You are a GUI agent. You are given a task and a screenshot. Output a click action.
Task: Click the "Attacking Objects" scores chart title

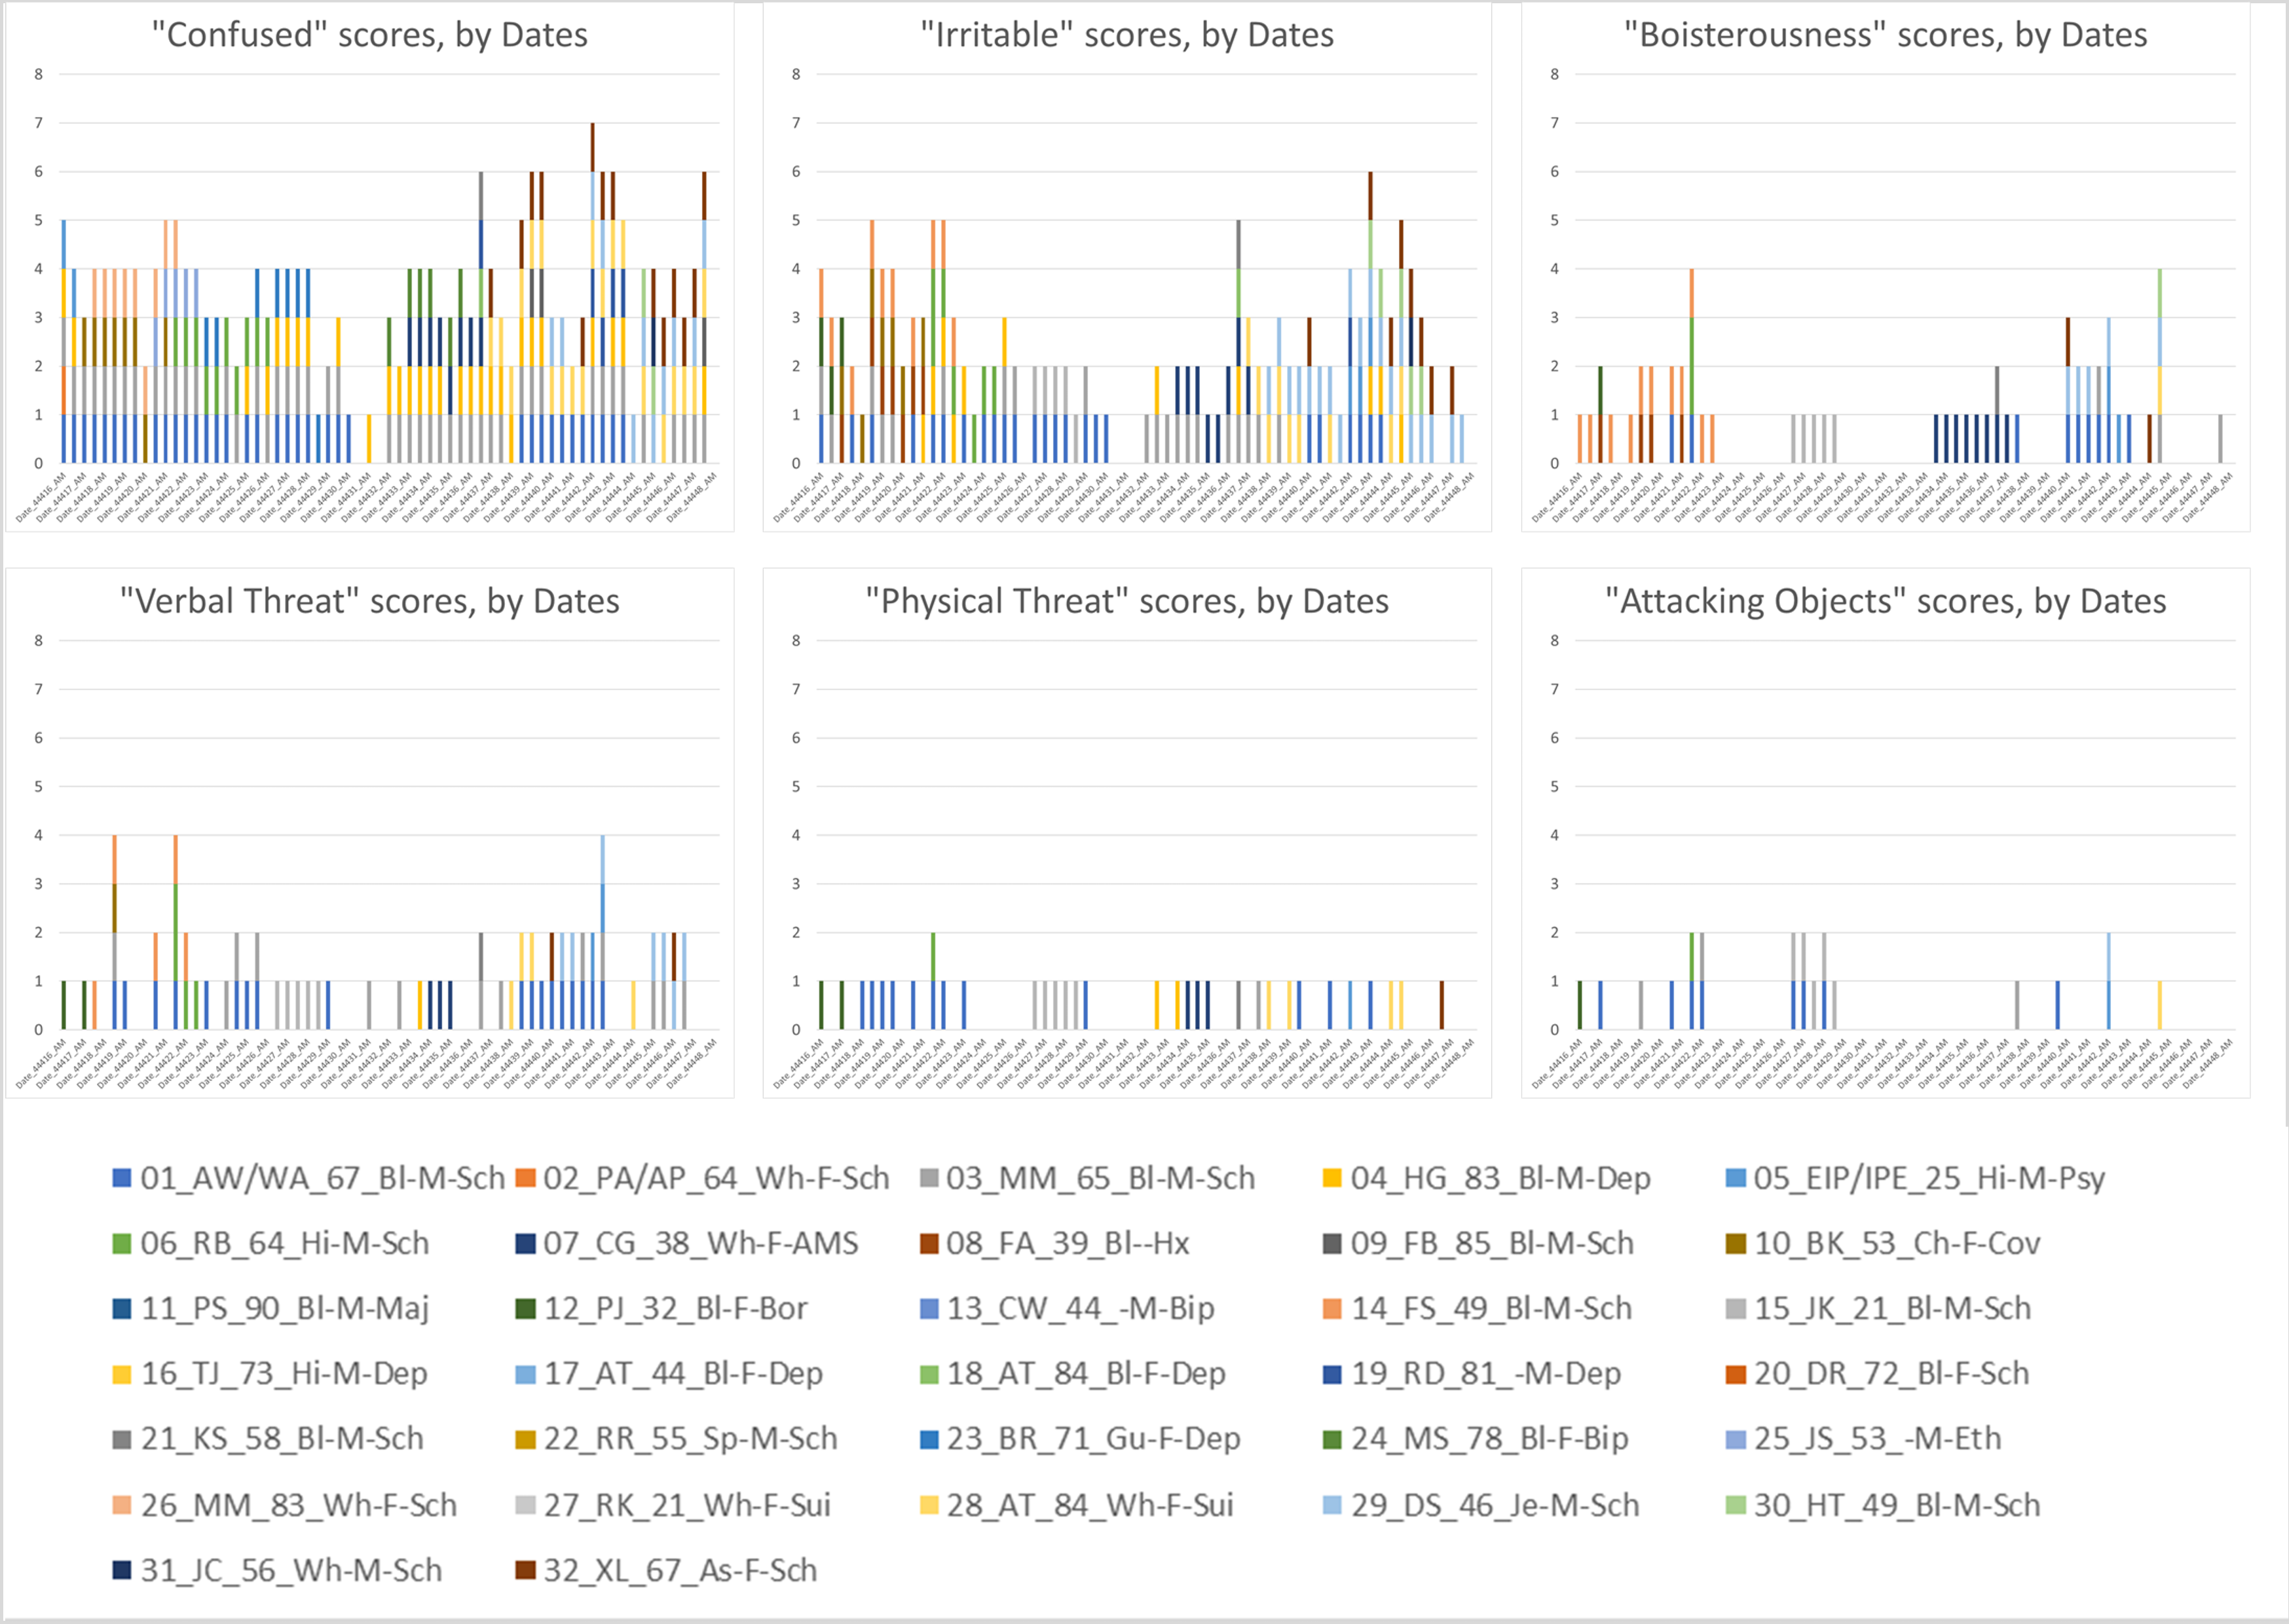tap(1885, 601)
